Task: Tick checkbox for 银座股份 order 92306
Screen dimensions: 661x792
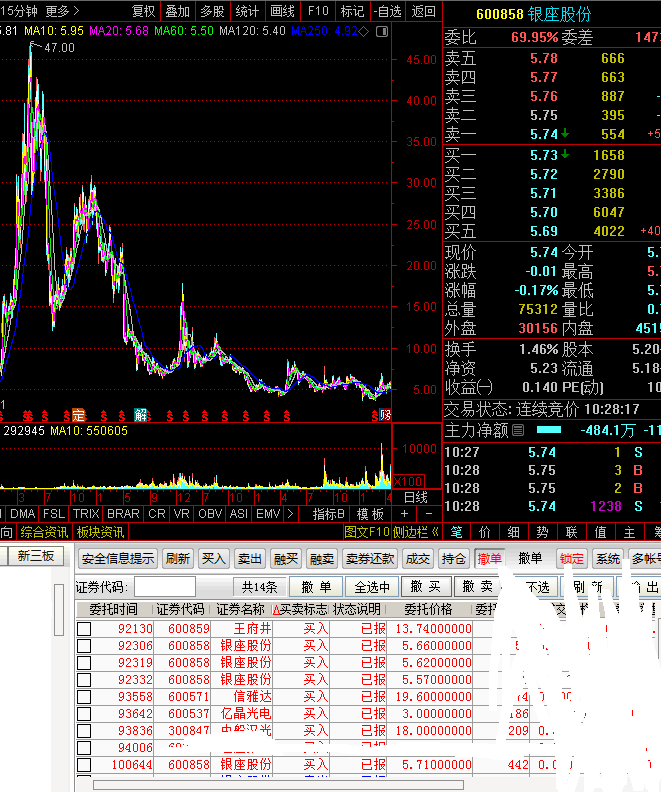Action: [x=84, y=646]
